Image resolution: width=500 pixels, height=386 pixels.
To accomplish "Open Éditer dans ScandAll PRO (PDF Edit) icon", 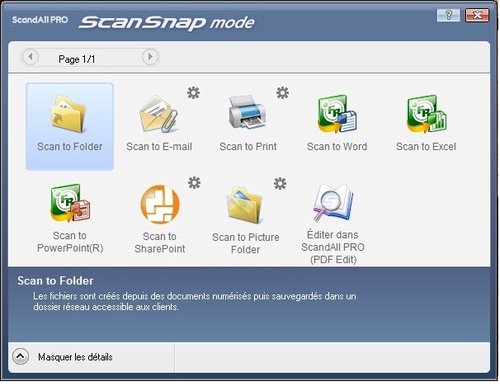I will point(333,203).
